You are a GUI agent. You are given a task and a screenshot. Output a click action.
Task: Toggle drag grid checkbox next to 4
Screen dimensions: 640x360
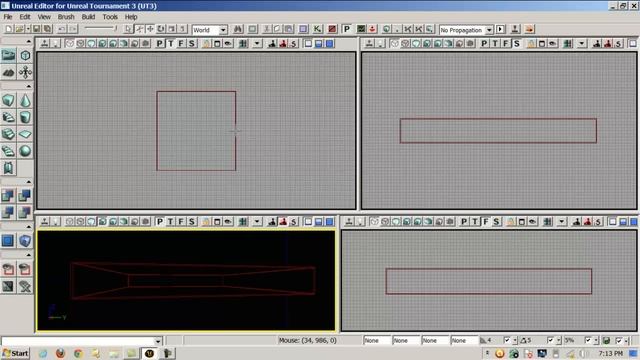pos(507,340)
